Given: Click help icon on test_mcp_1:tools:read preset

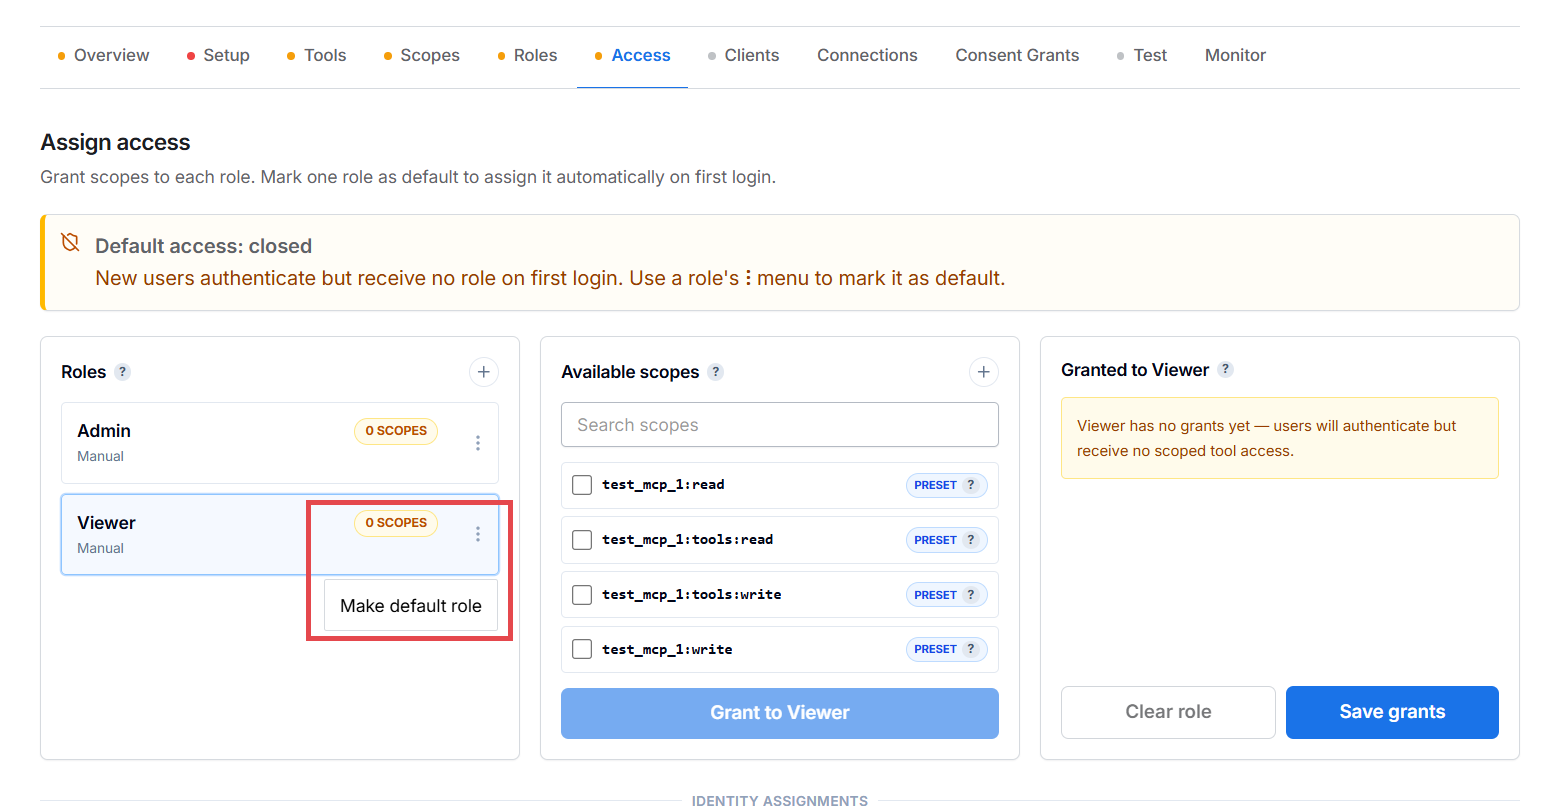Looking at the screenshot, I should click(970, 540).
